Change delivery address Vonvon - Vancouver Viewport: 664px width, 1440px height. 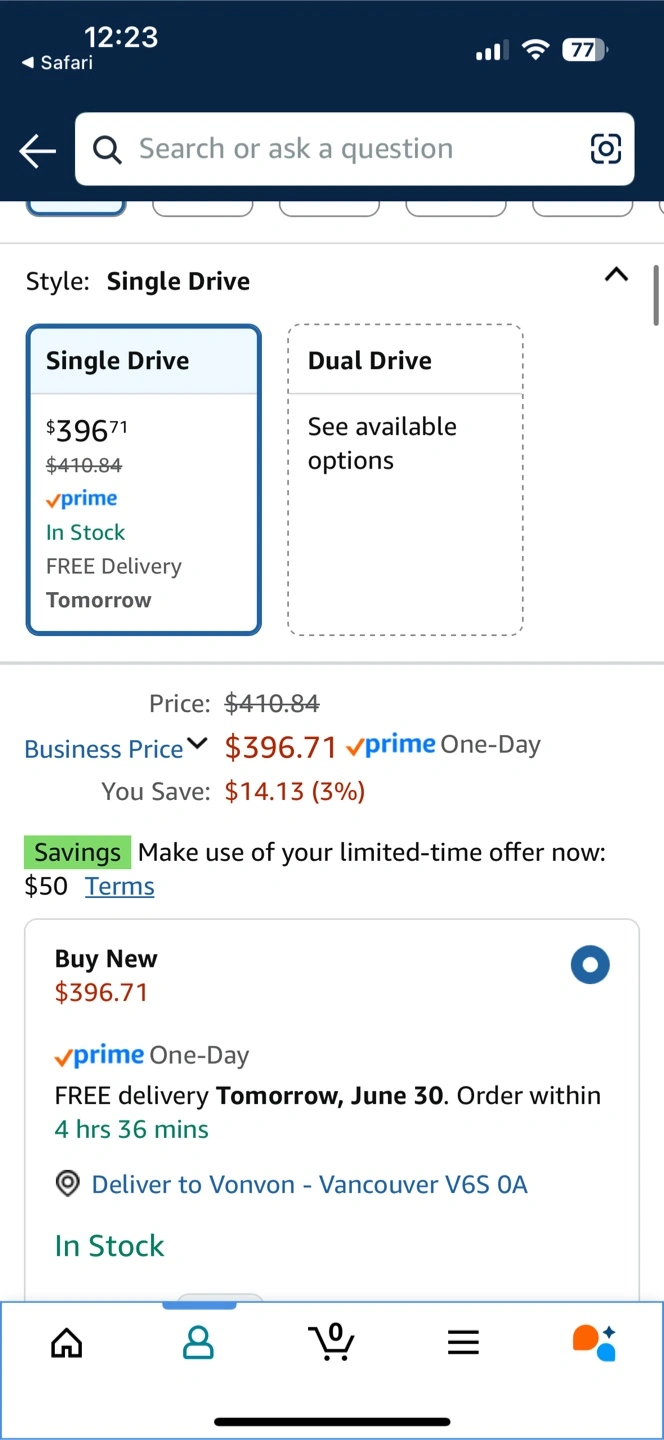(310, 1184)
